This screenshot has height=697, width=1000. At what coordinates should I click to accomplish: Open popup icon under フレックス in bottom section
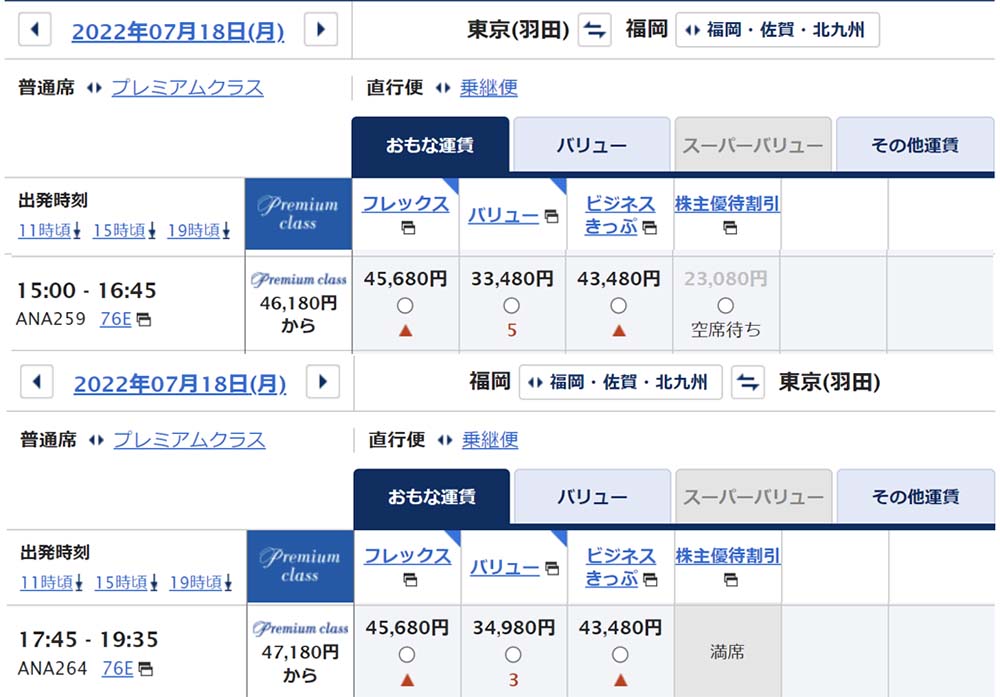410,580
